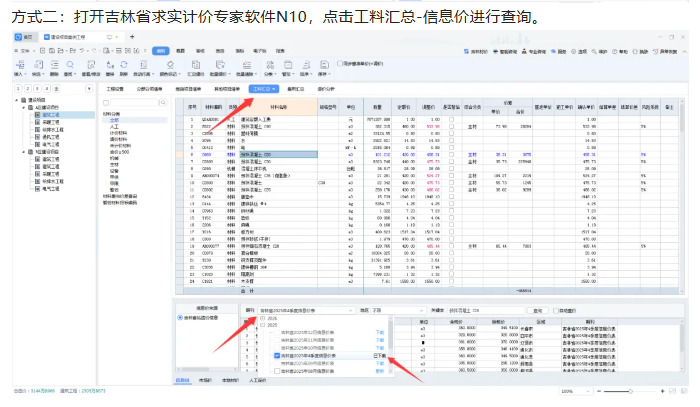
Task: Click the 颜色标记 color mark icon
Action: coord(170,65)
